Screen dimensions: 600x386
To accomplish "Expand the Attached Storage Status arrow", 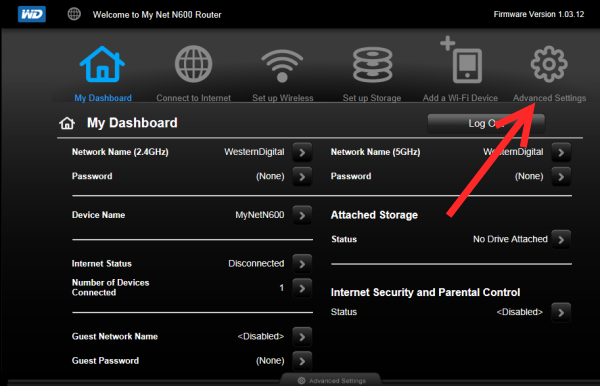I will click(x=561, y=239).
